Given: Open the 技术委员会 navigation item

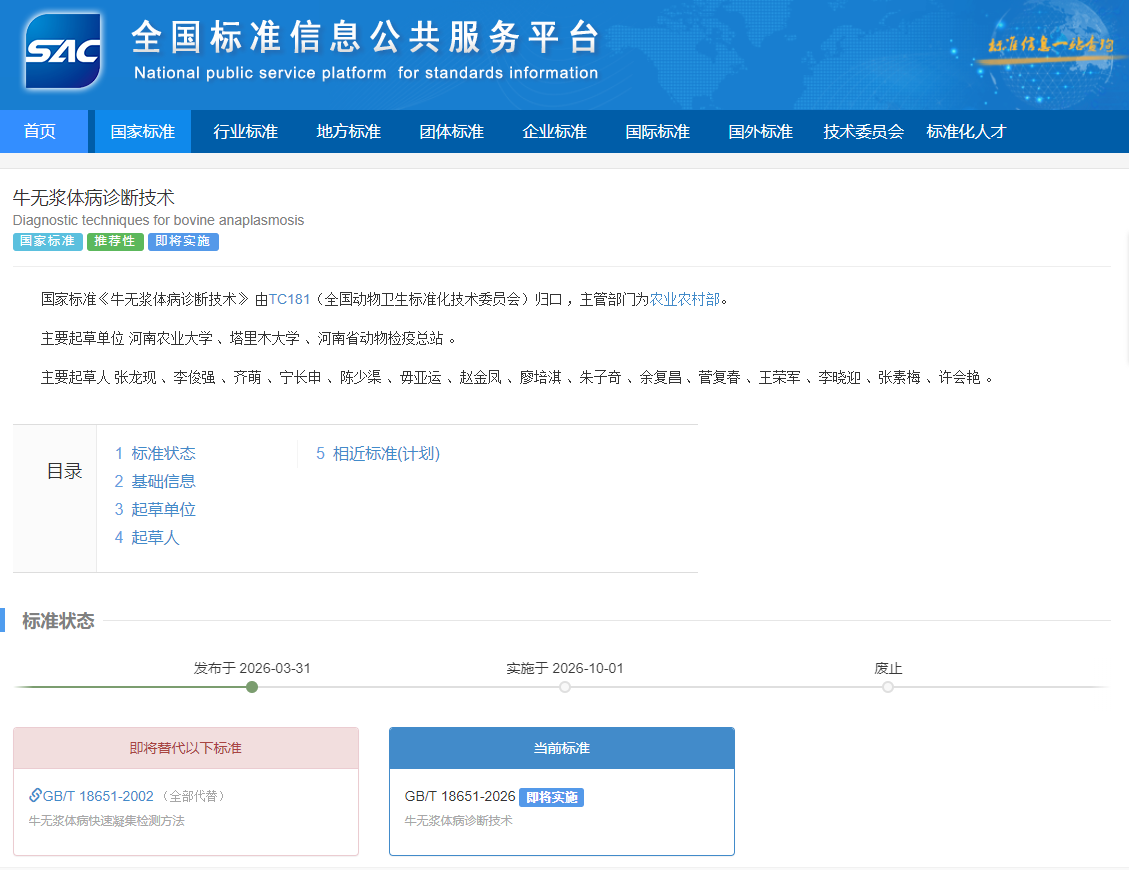Looking at the screenshot, I should 863,132.
